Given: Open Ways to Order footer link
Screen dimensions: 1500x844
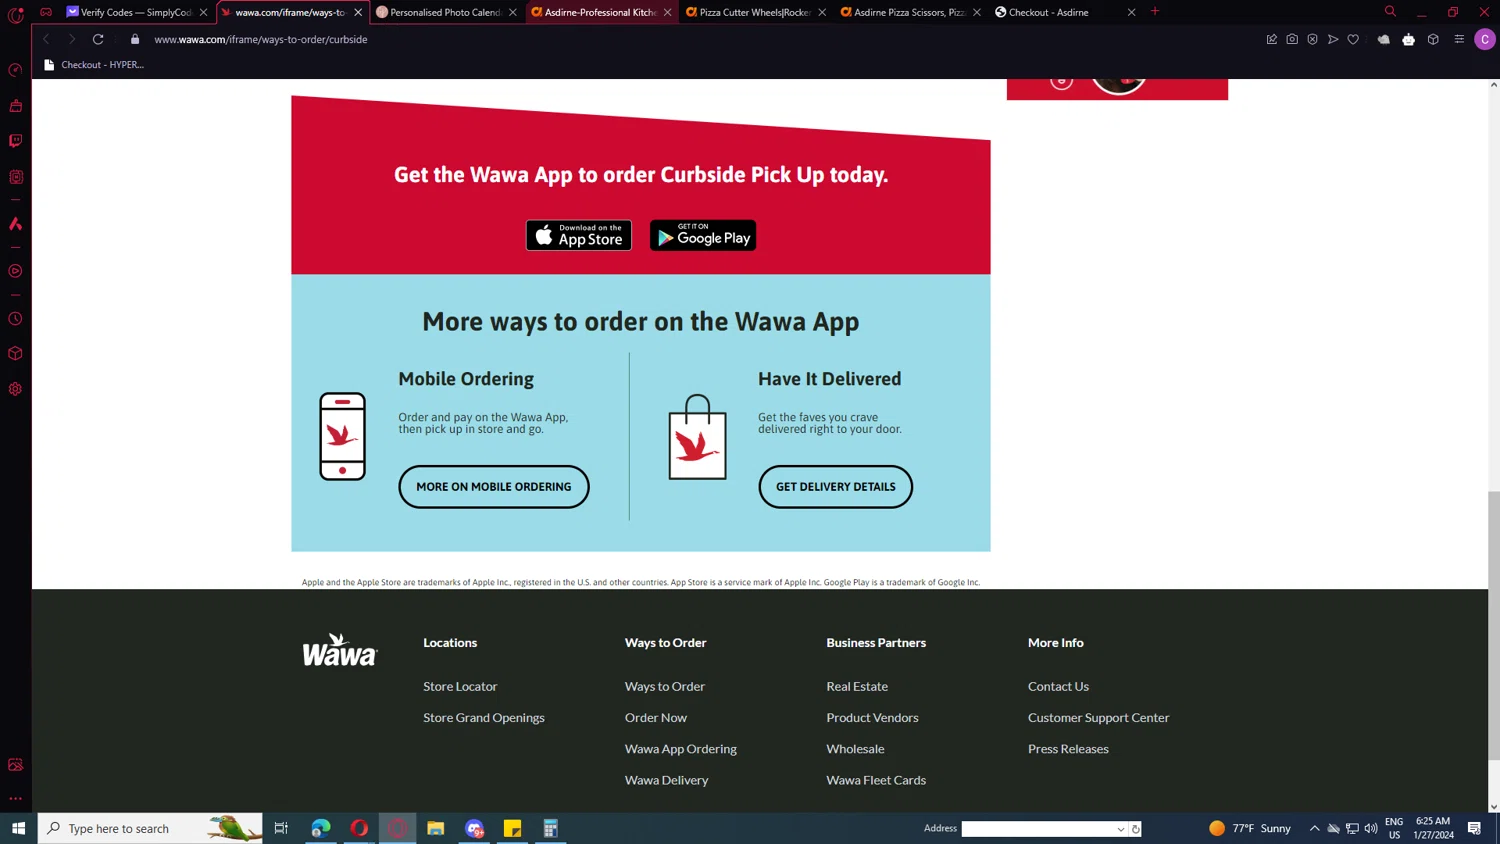Looking at the screenshot, I should (x=665, y=686).
